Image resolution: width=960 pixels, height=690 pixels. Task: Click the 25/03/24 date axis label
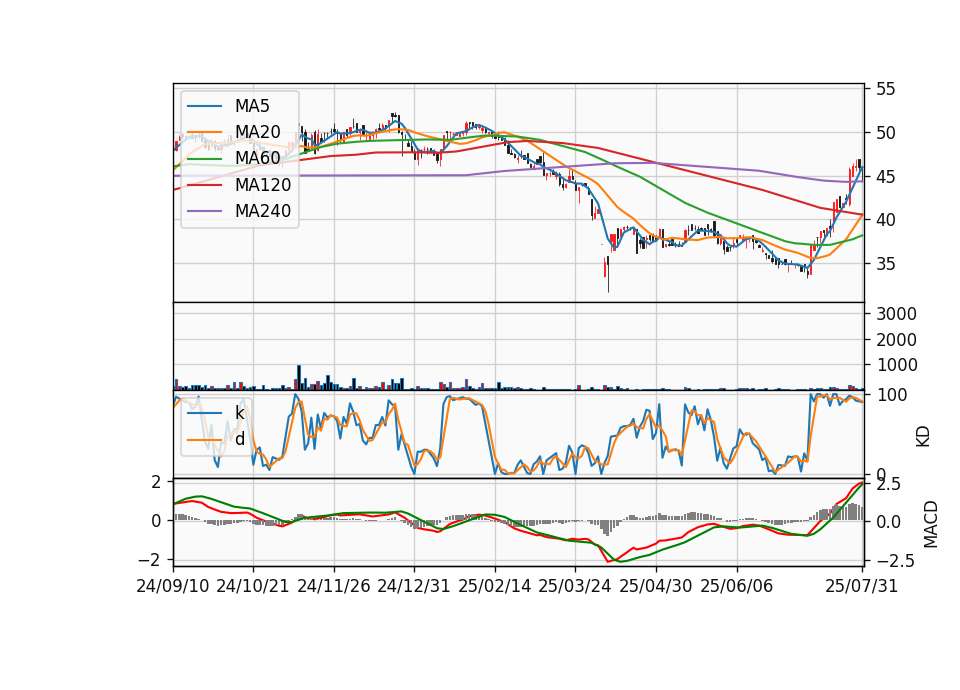coord(575,586)
